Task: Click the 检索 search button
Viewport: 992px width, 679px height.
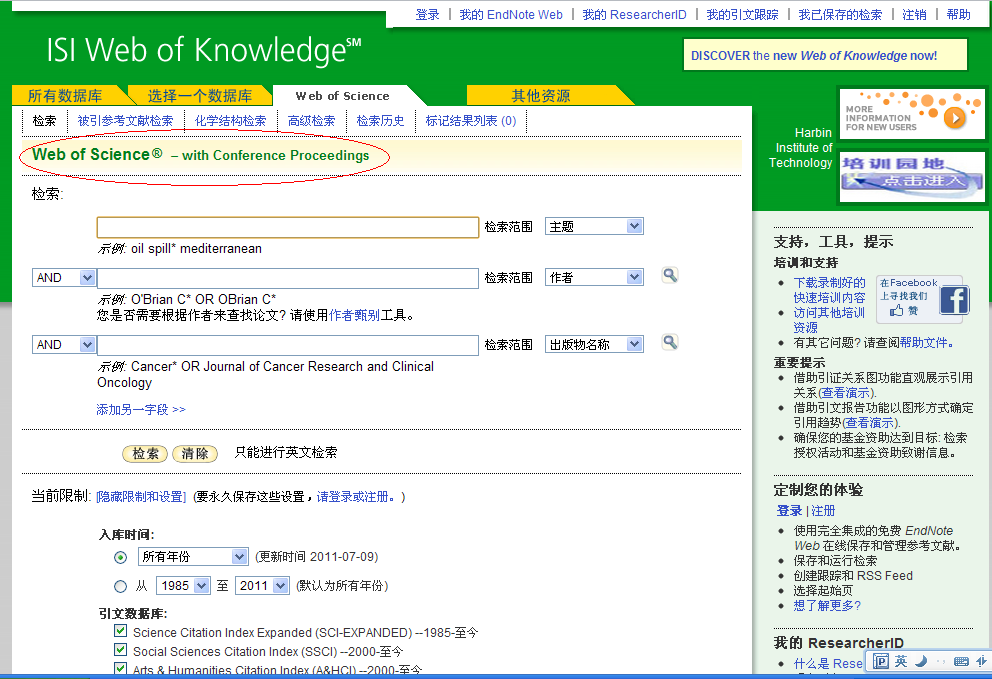Action: click(145, 454)
